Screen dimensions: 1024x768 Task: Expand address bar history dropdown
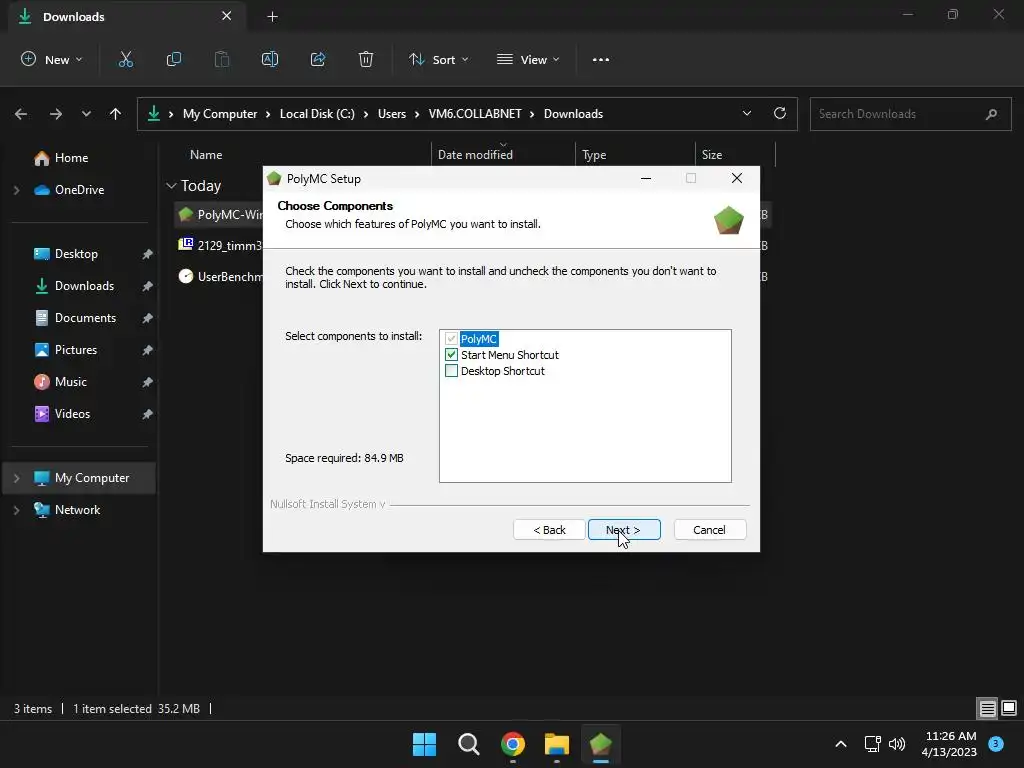746,113
